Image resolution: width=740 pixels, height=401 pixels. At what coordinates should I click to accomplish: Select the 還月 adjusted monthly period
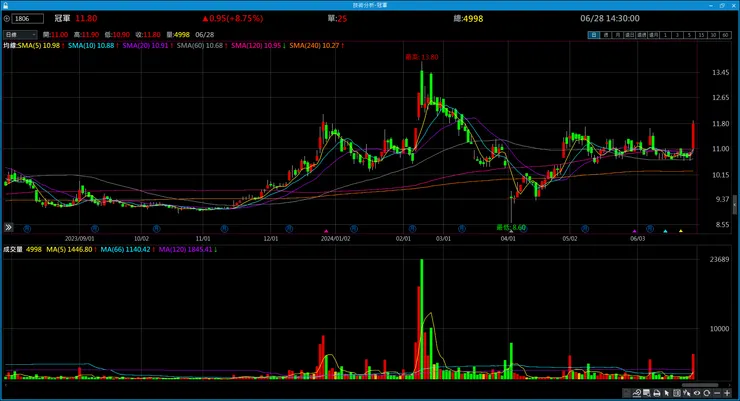coord(654,35)
